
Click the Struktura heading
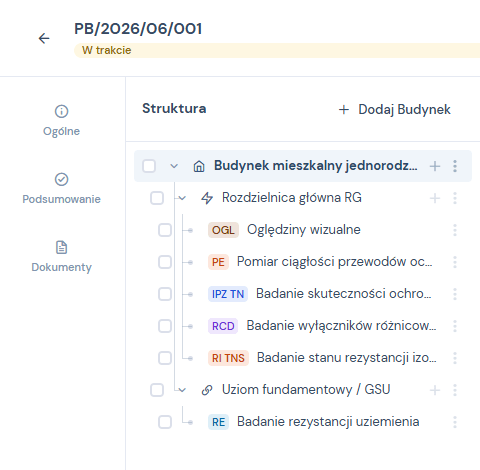pos(174,109)
